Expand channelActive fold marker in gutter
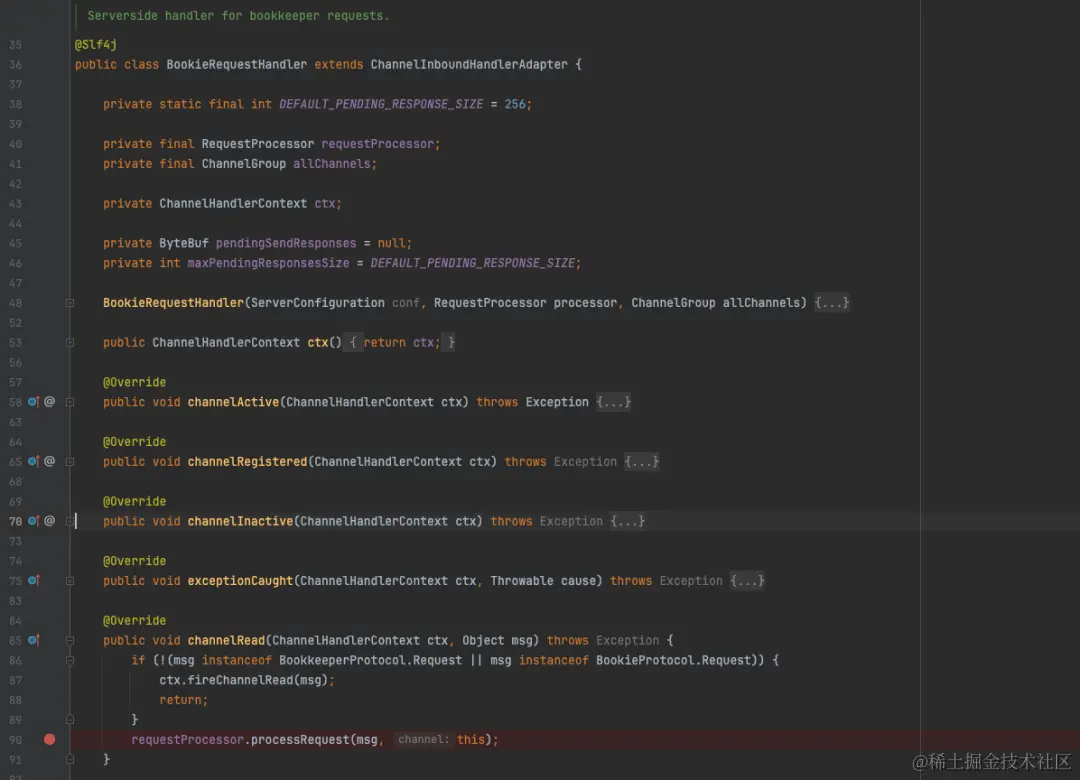Screen dimensions: 1080x780 point(70,402)
